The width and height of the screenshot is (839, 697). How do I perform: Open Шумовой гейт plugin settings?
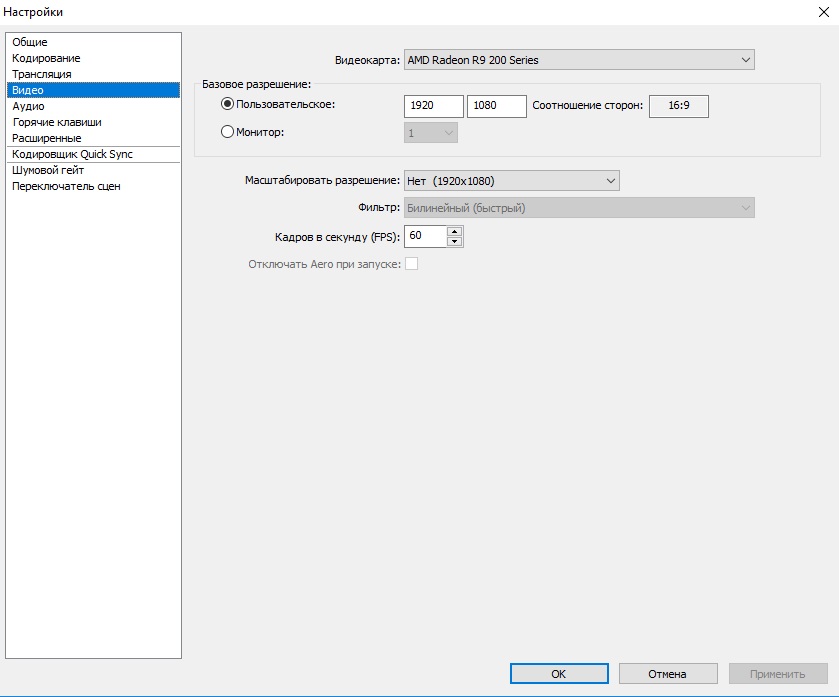coord(48,170)
